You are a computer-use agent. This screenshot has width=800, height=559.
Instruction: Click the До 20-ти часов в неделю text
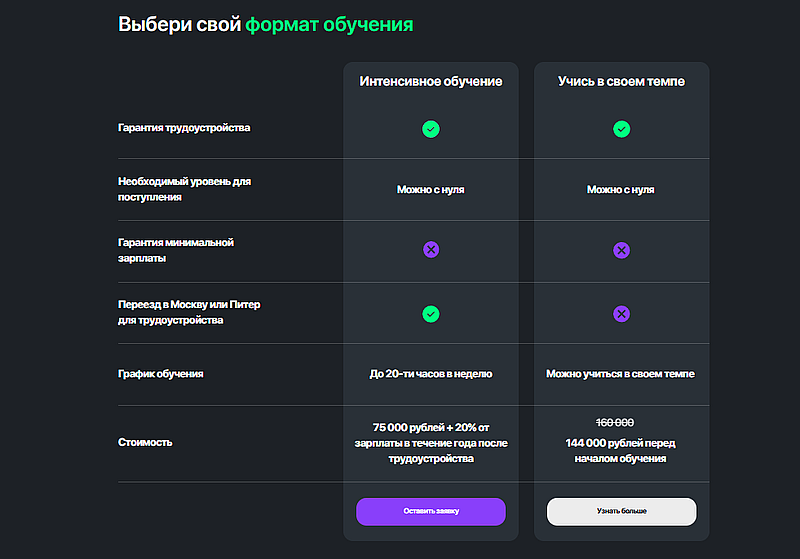tap(431, 374)
